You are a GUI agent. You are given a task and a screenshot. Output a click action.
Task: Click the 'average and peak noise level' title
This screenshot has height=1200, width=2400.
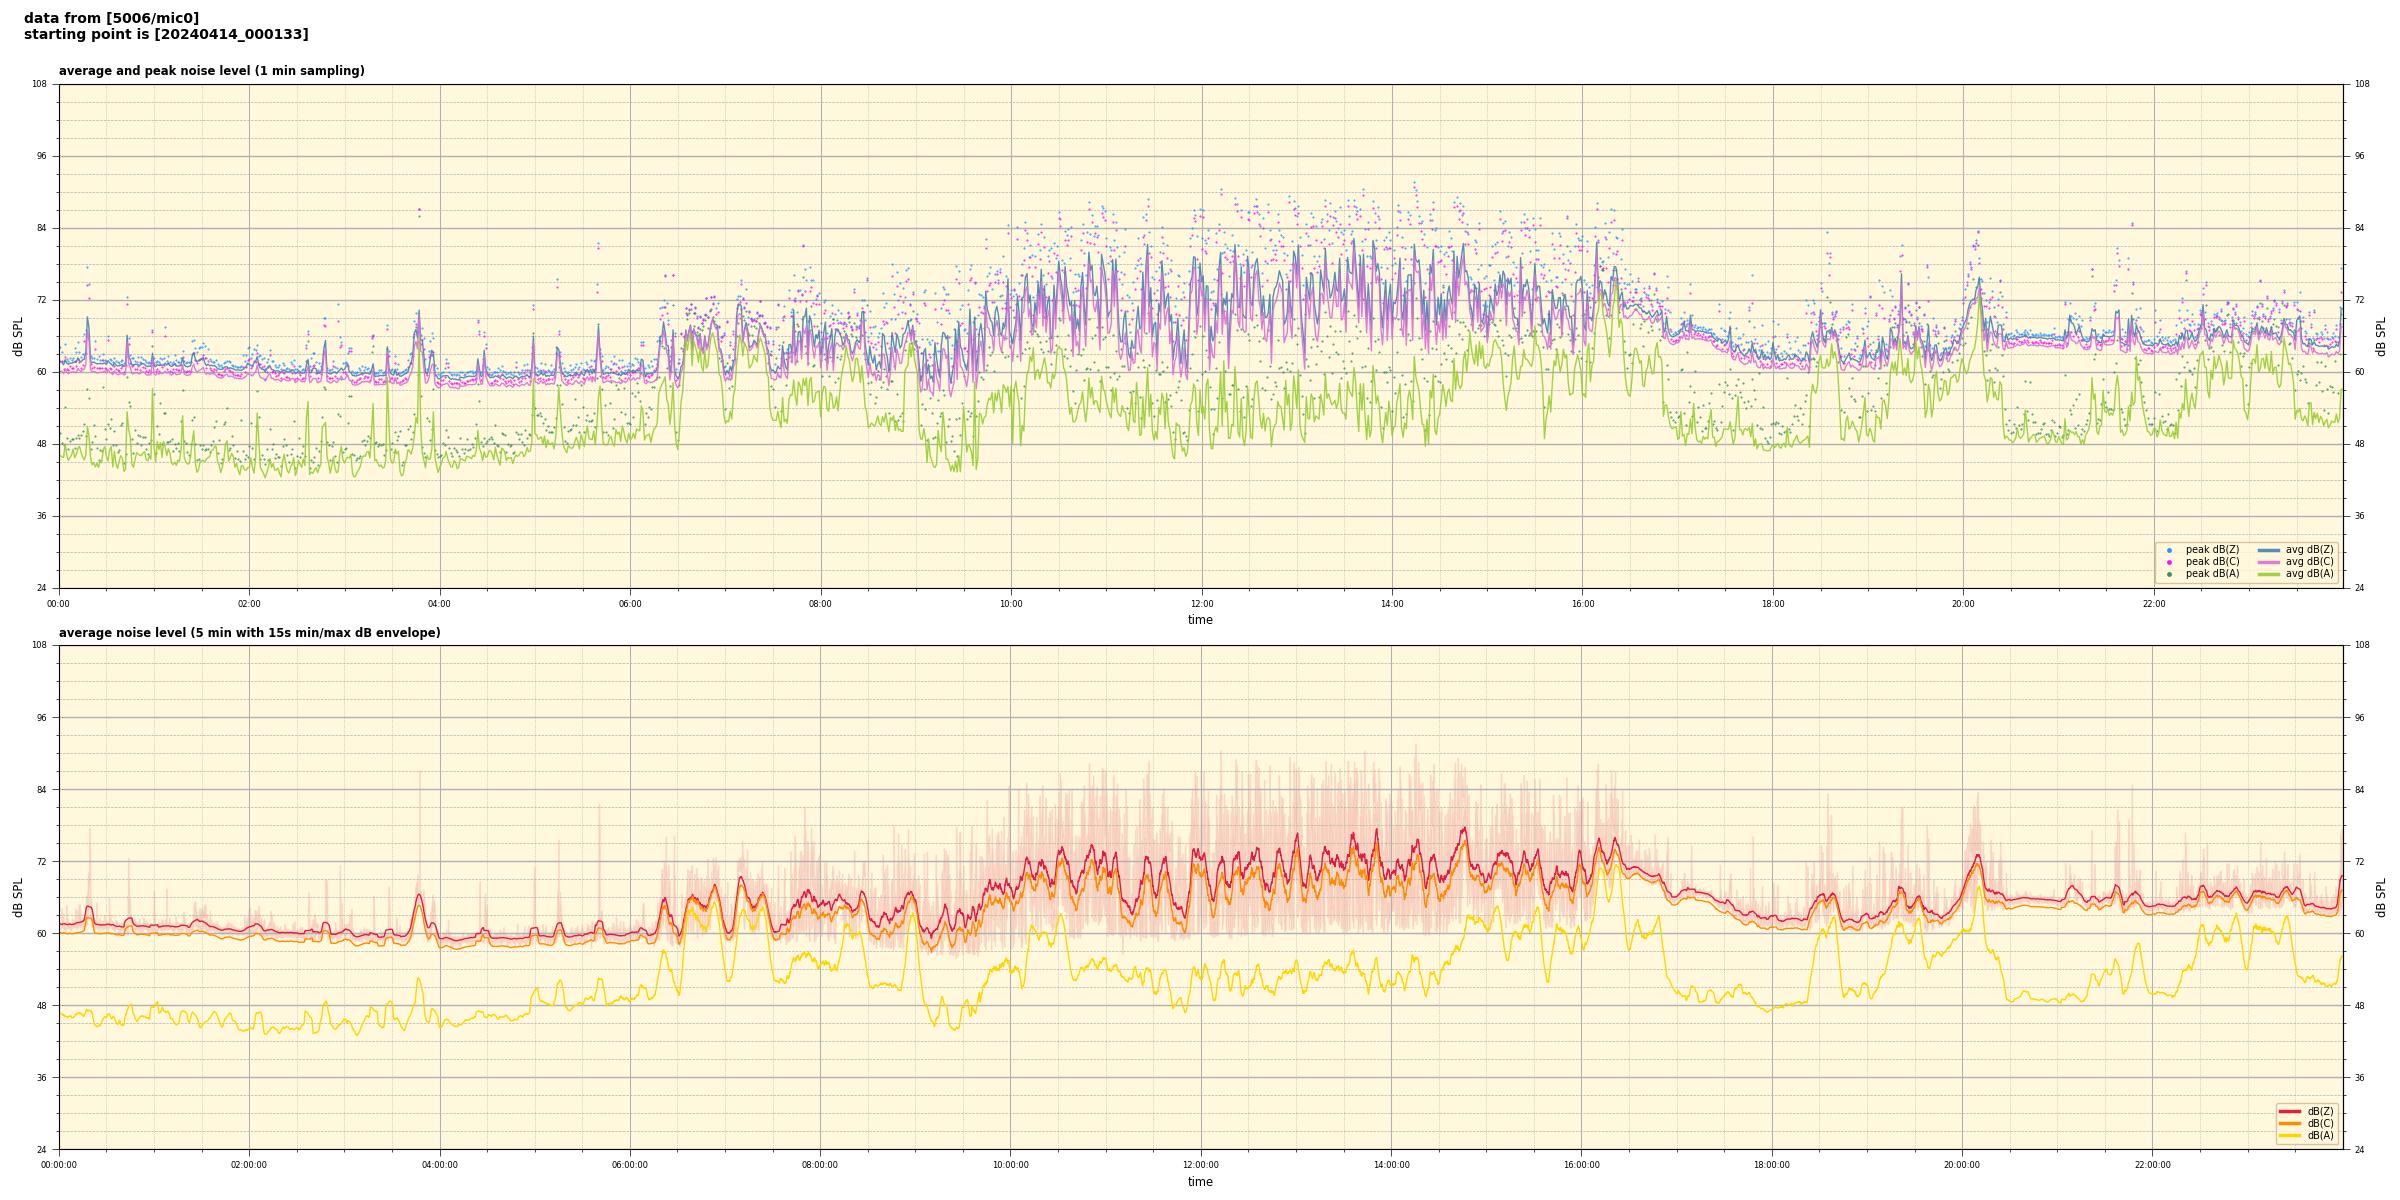click(x=211, y=71)
